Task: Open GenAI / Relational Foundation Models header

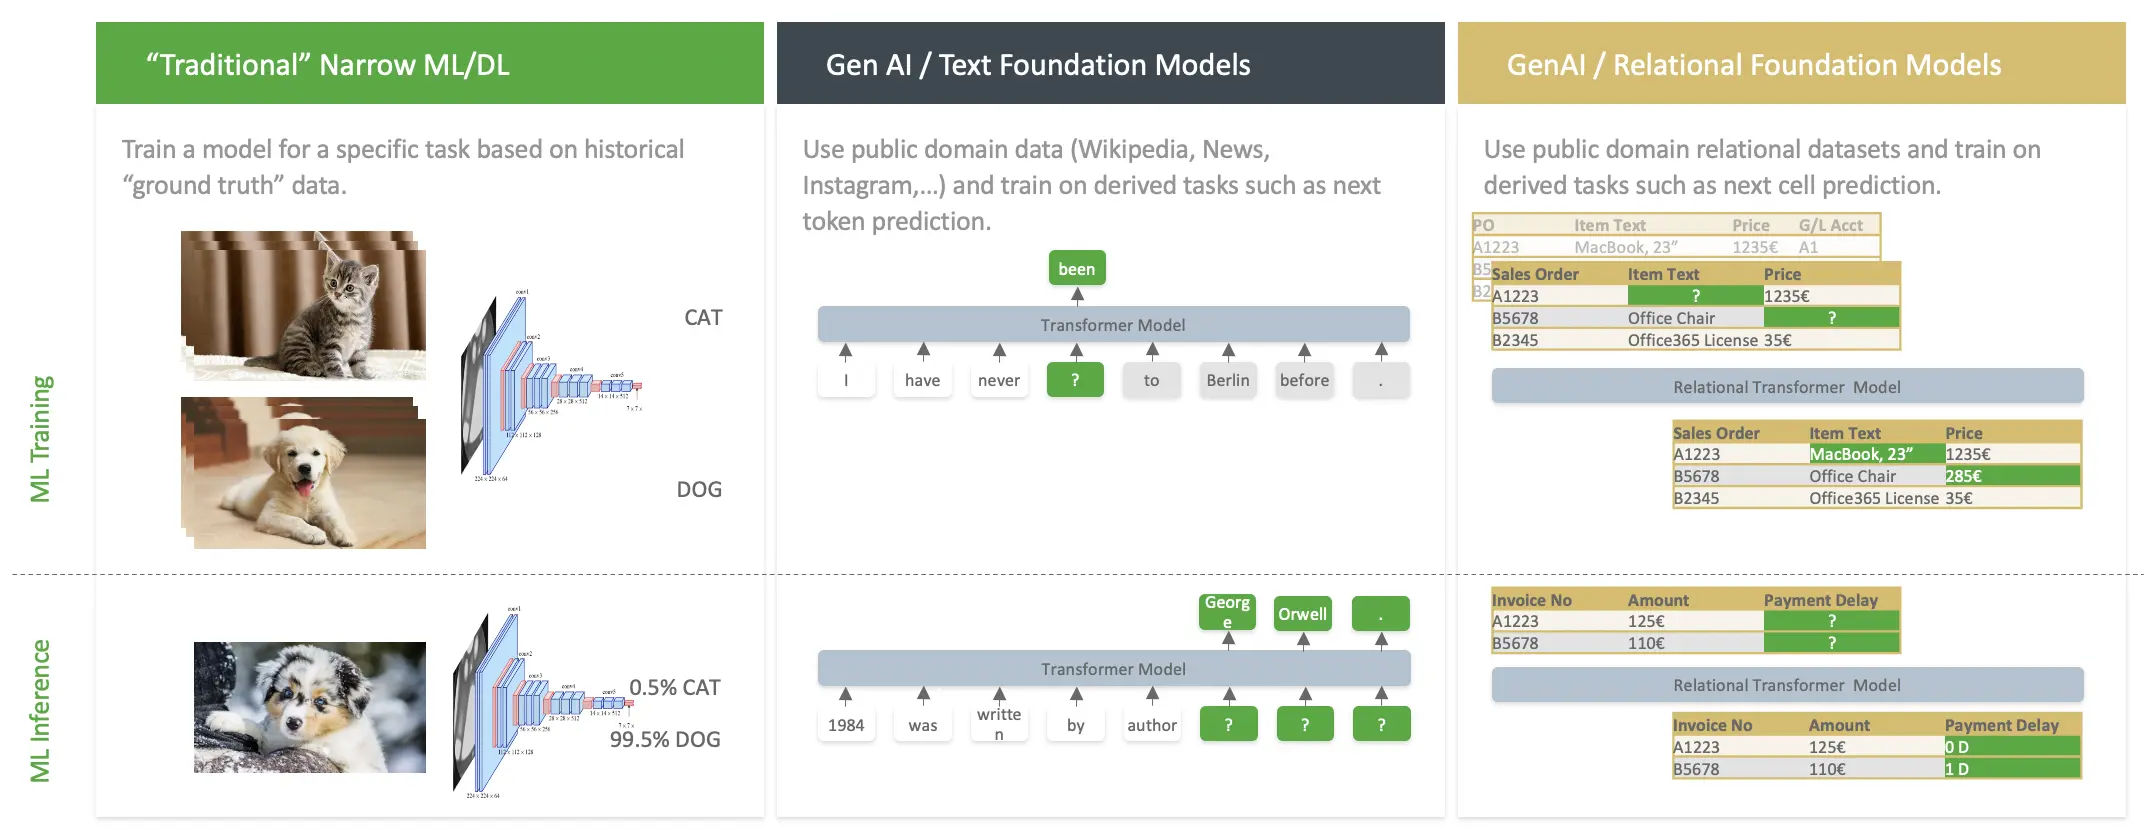Action: click(1790, 64)
